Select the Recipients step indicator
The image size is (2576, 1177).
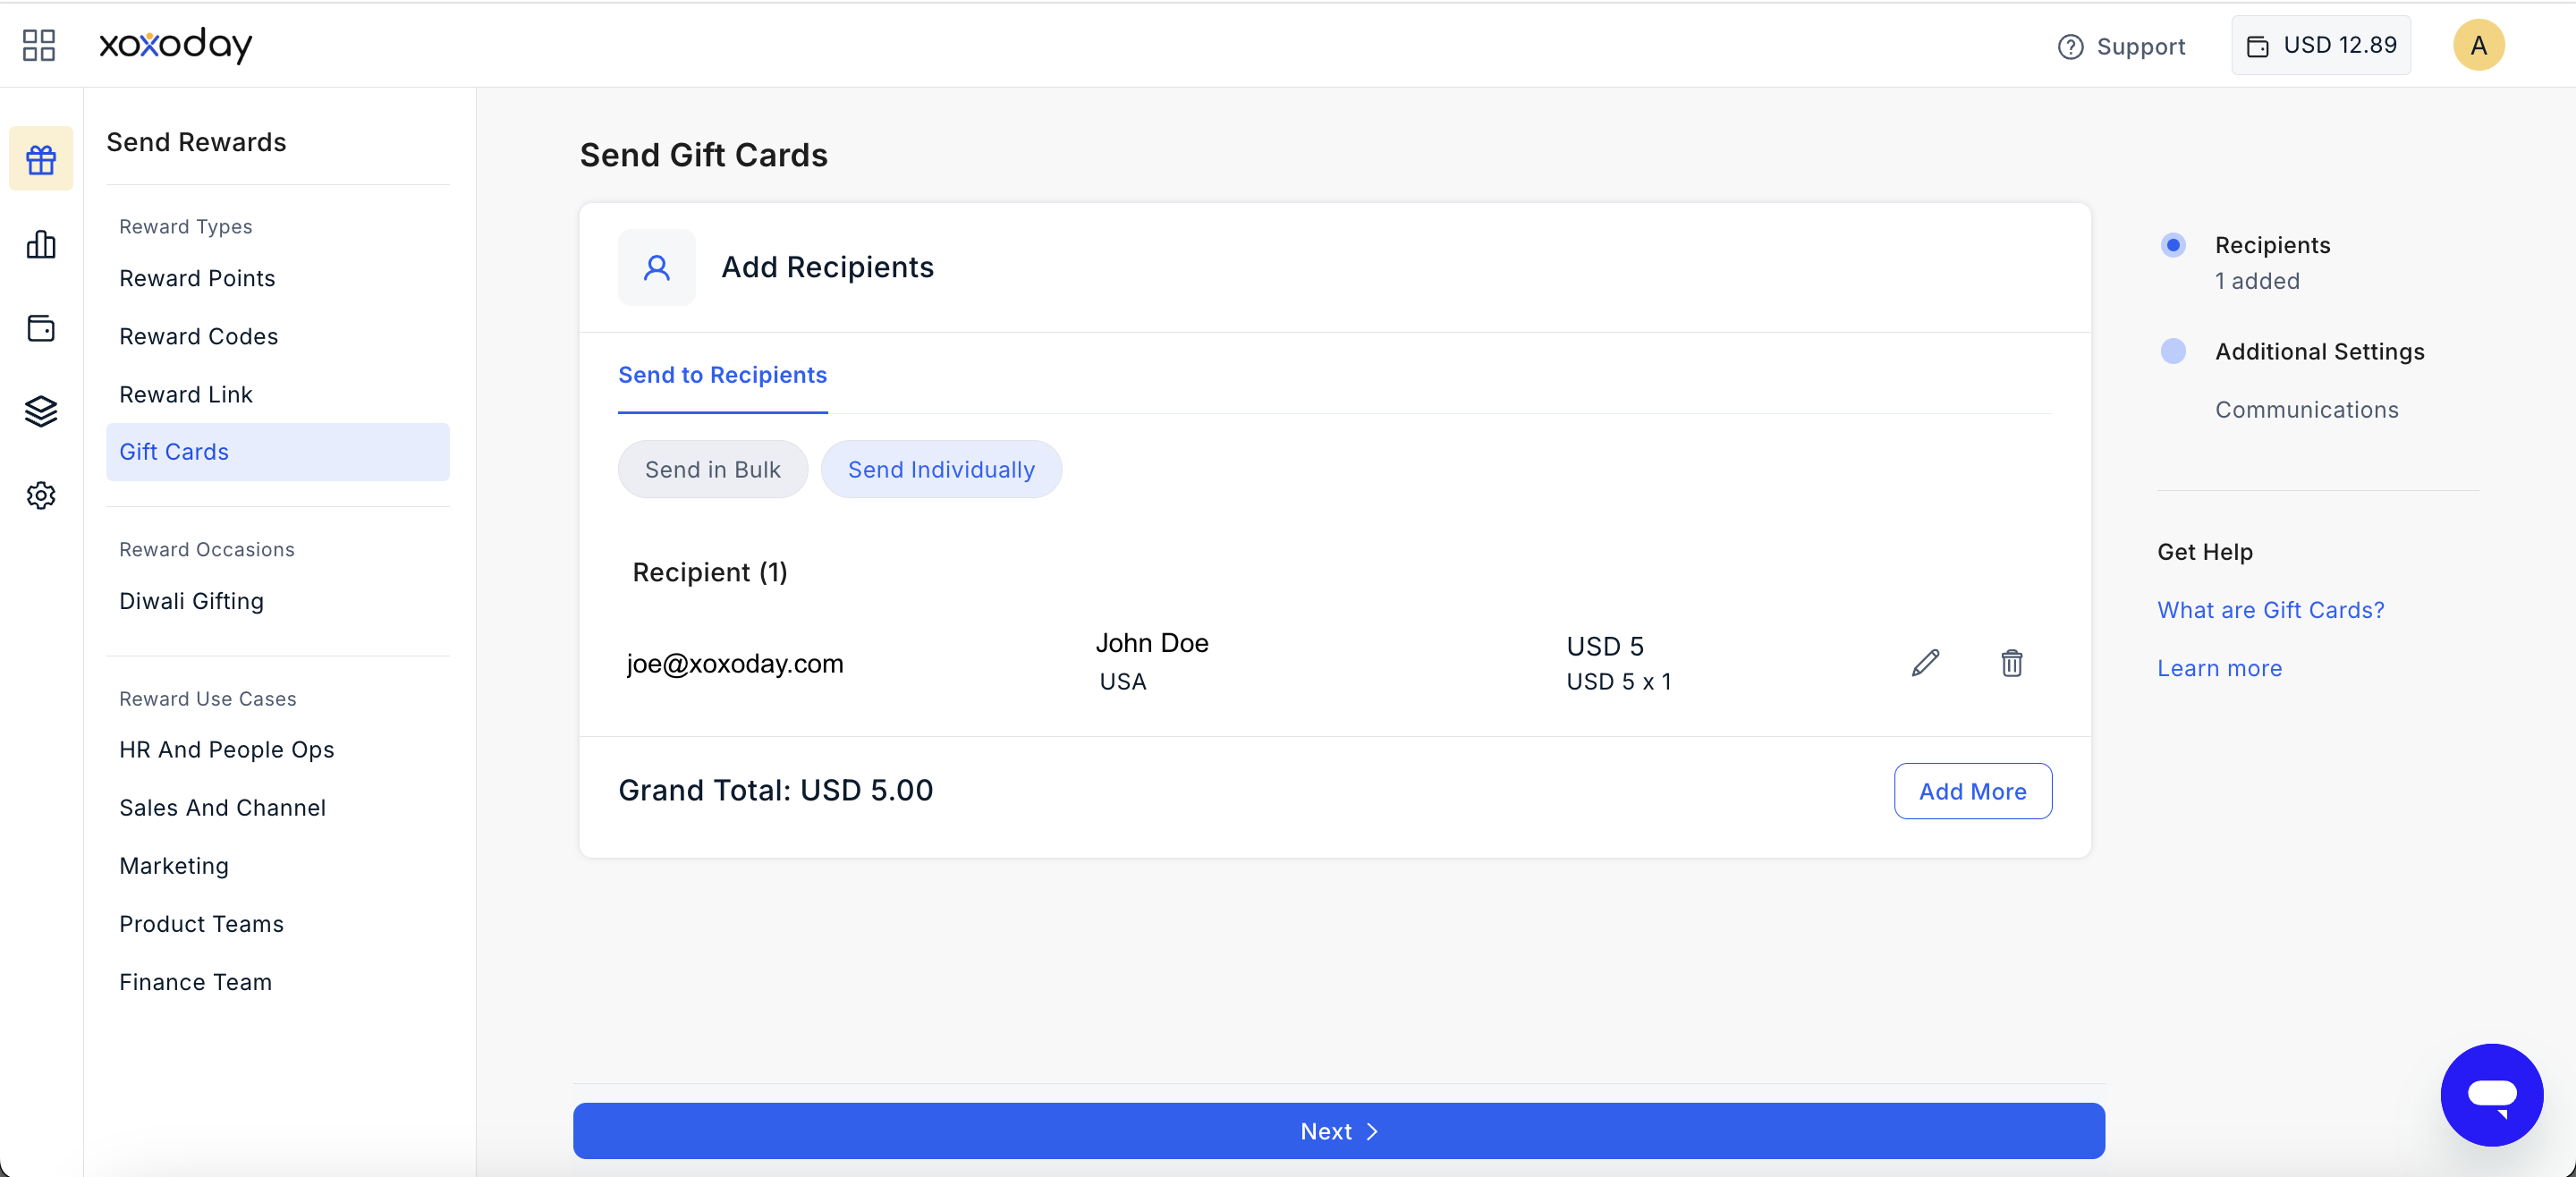(2173, 245)
